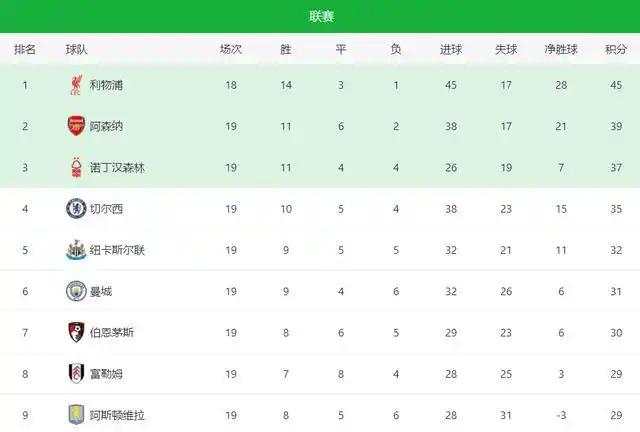
Task: Click the 排名 column header
Action: pyautogui.click(x=25, y=49)
